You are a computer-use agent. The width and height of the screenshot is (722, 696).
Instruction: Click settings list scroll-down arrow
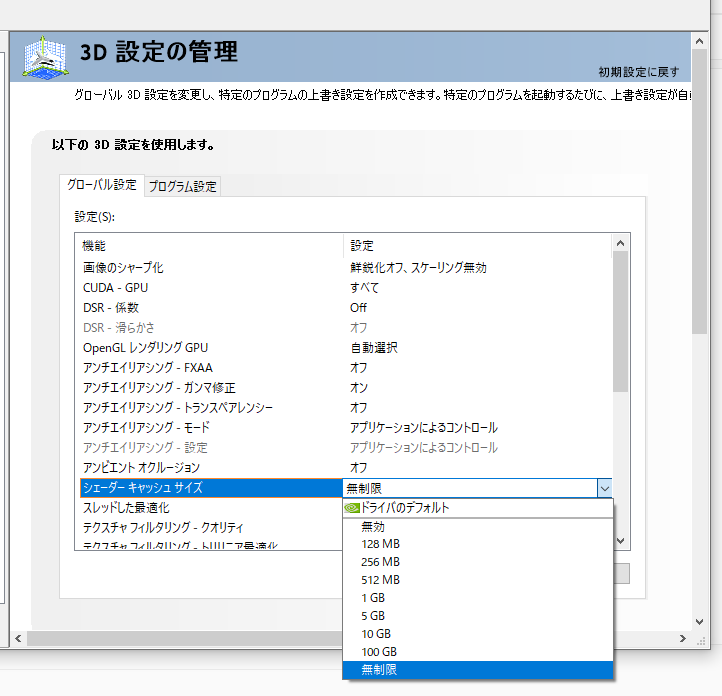coord(620,541)
